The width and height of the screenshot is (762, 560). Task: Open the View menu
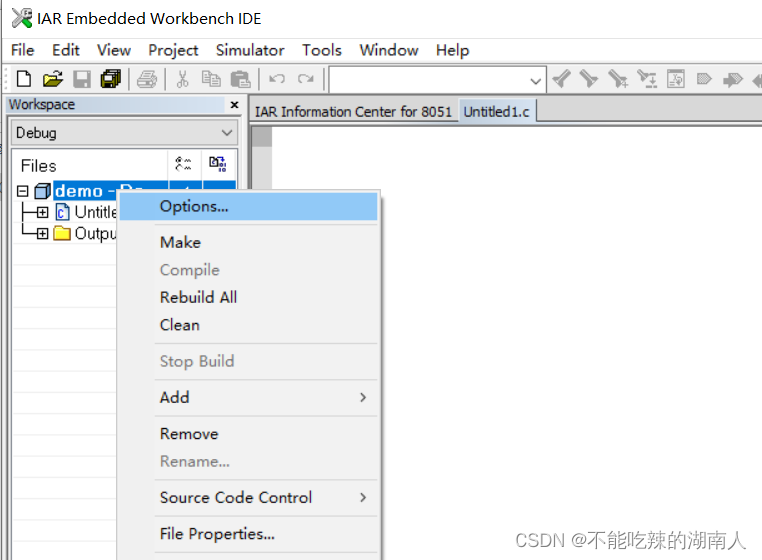point(114,50)
